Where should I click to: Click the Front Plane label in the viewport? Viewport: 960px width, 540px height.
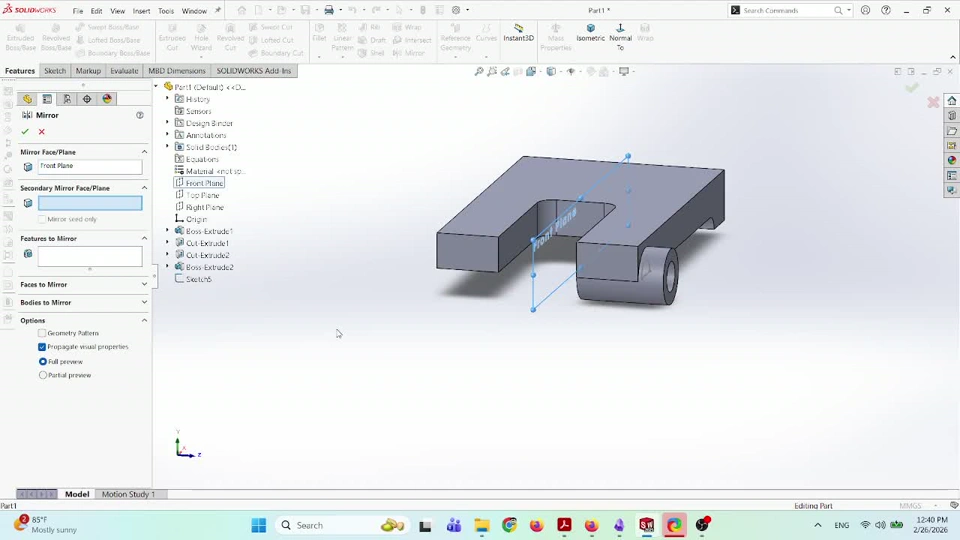[x=555, y=230]
